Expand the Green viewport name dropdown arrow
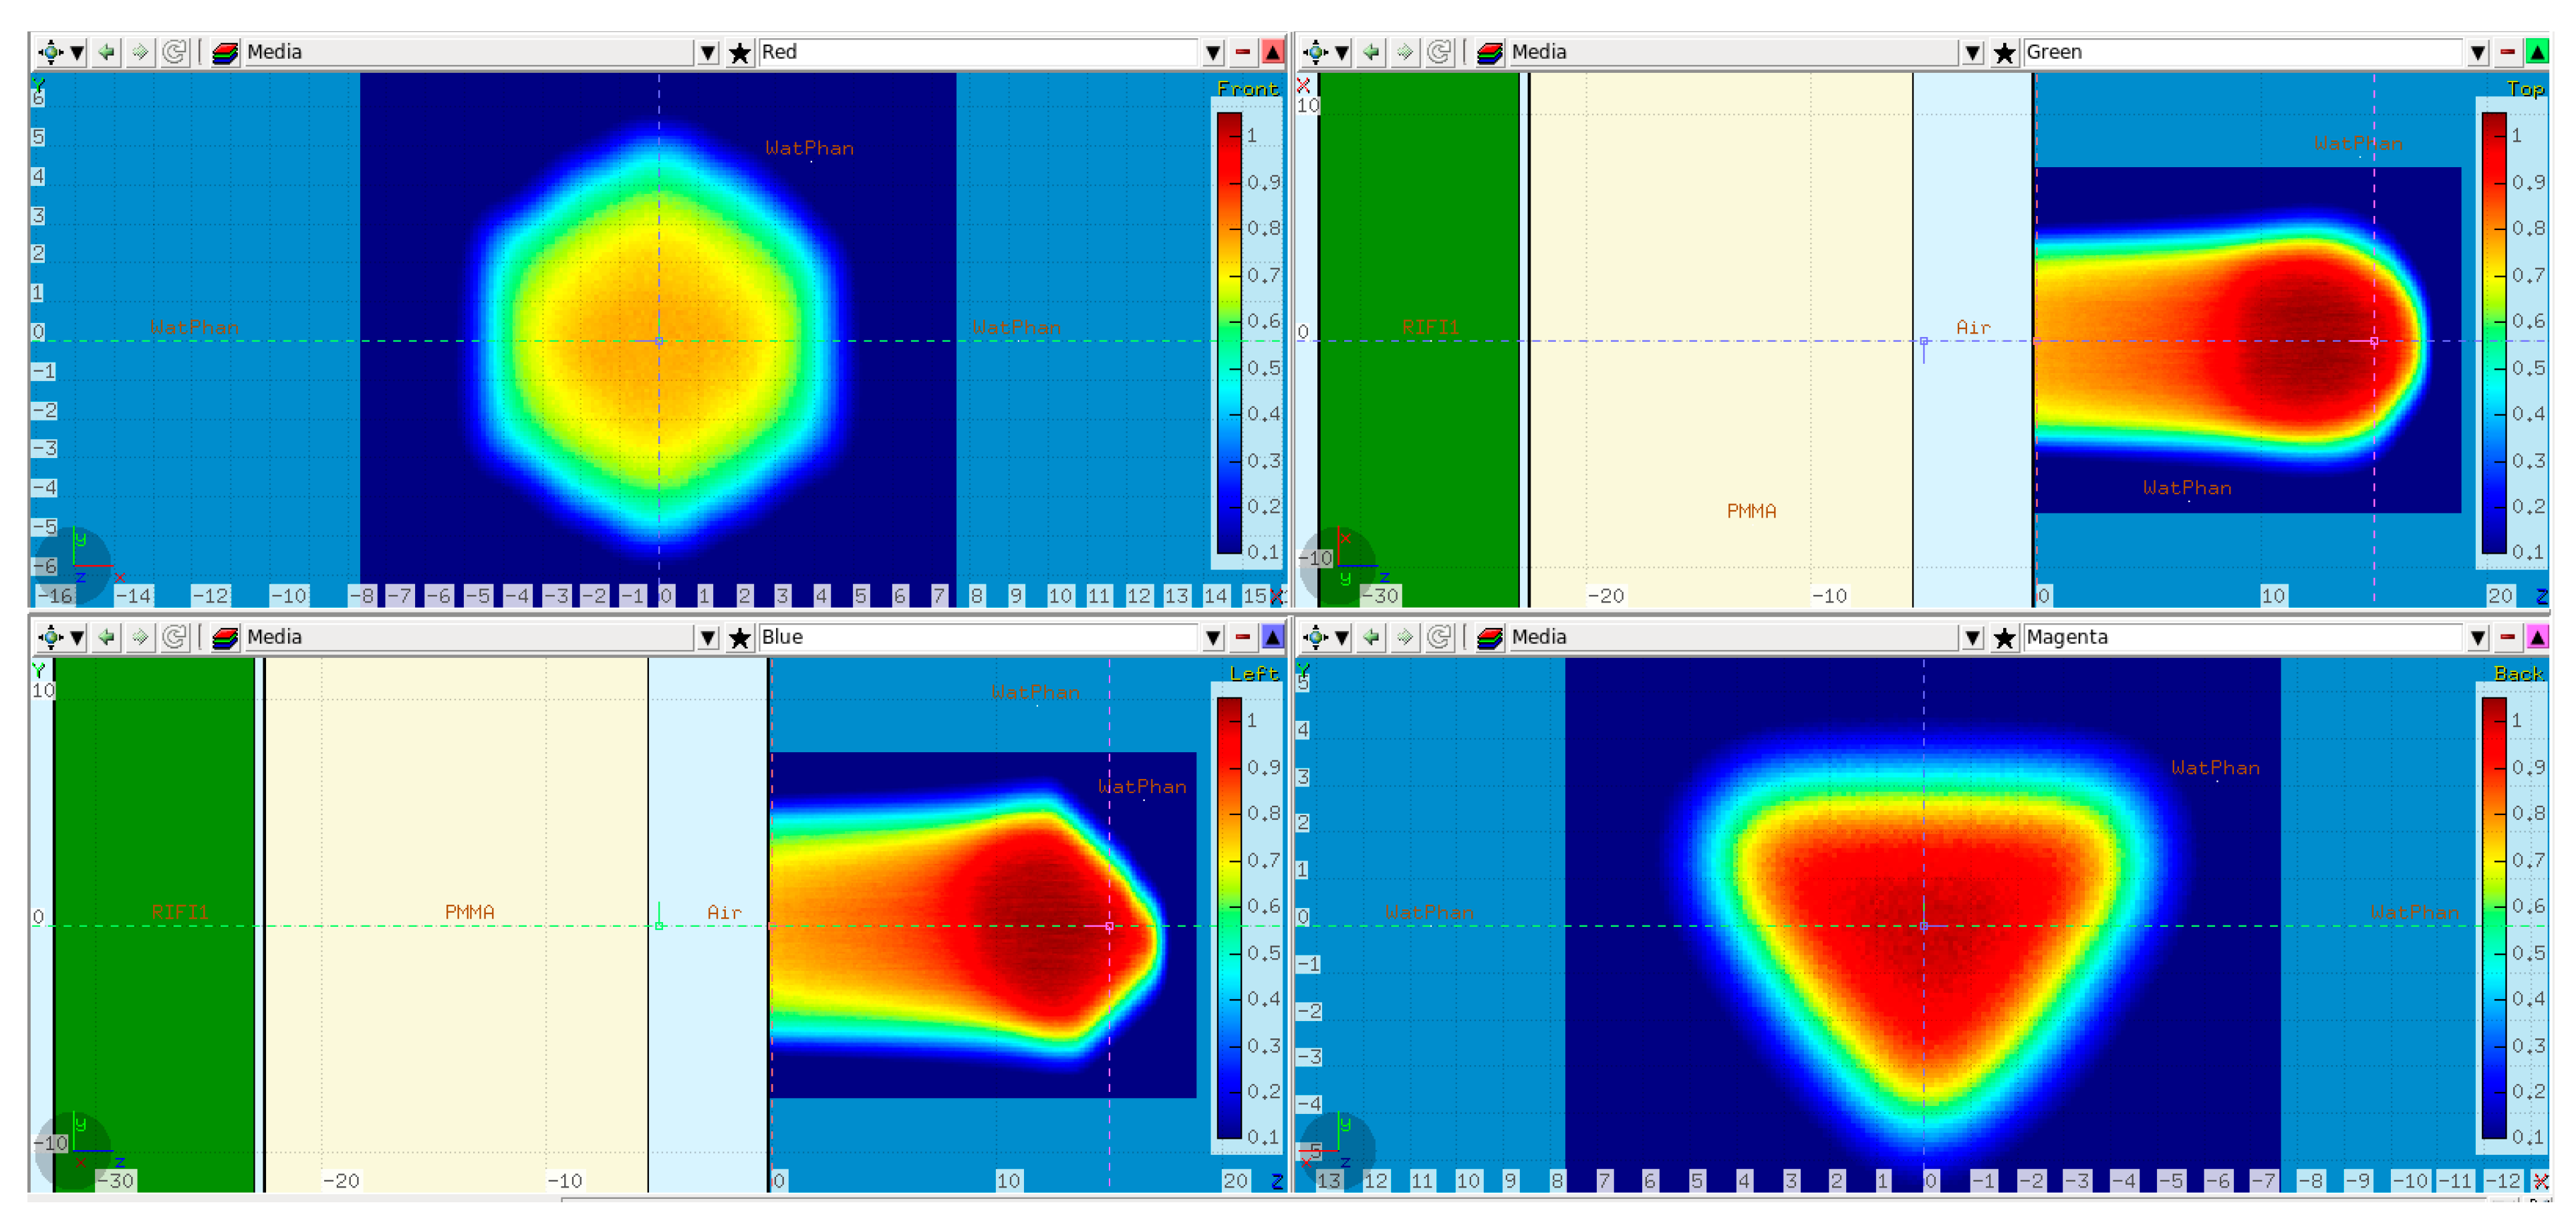 point(2478,52)
